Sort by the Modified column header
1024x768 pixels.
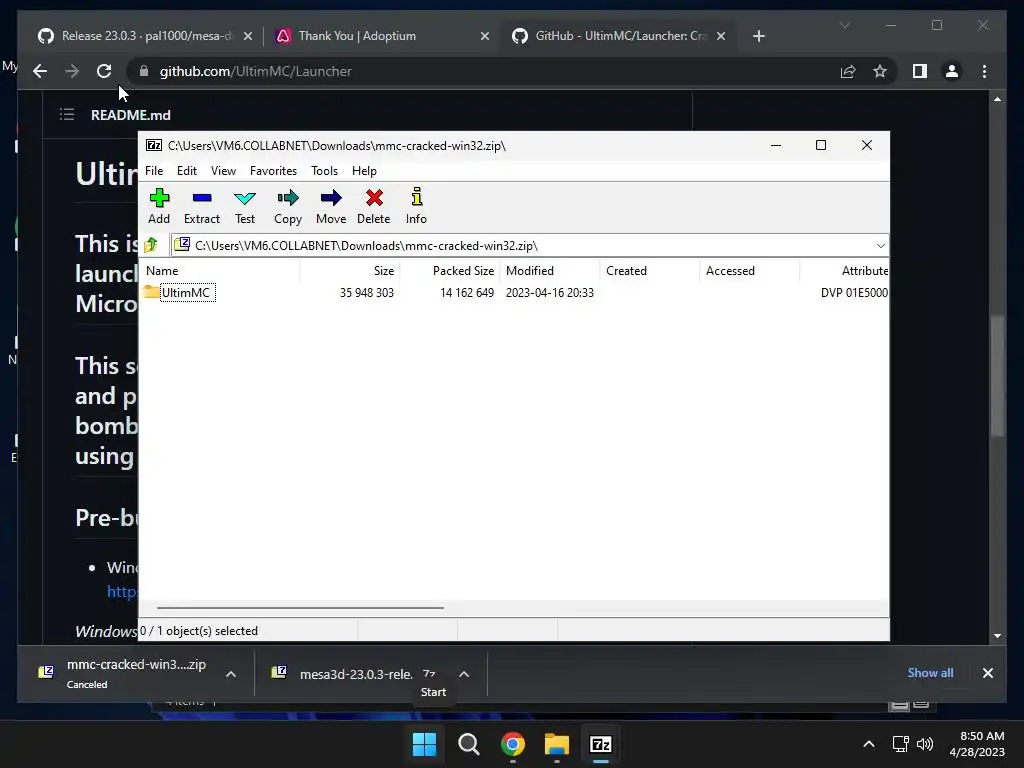[550, 270]
